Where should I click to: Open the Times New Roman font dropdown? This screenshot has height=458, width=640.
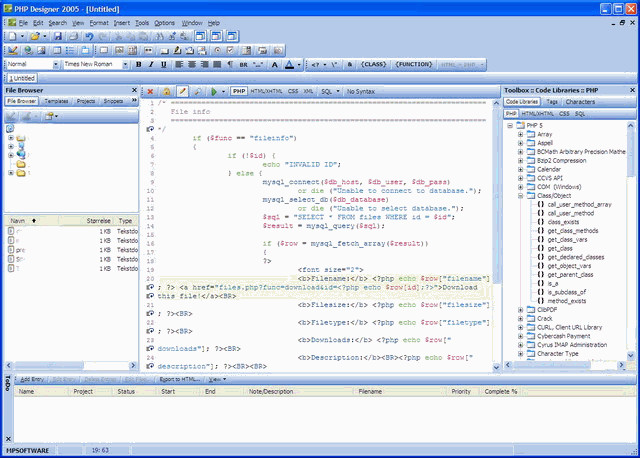(125, 64)
